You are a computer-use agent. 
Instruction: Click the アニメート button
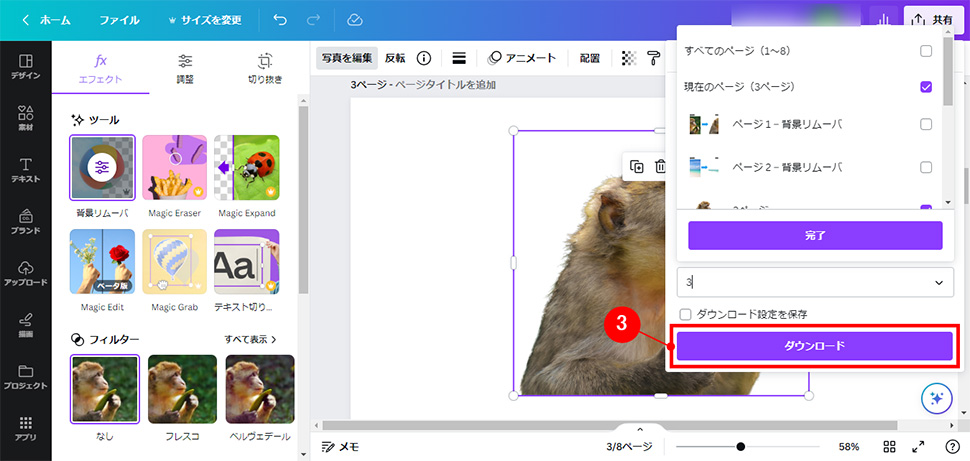click(x=522, y=58)
